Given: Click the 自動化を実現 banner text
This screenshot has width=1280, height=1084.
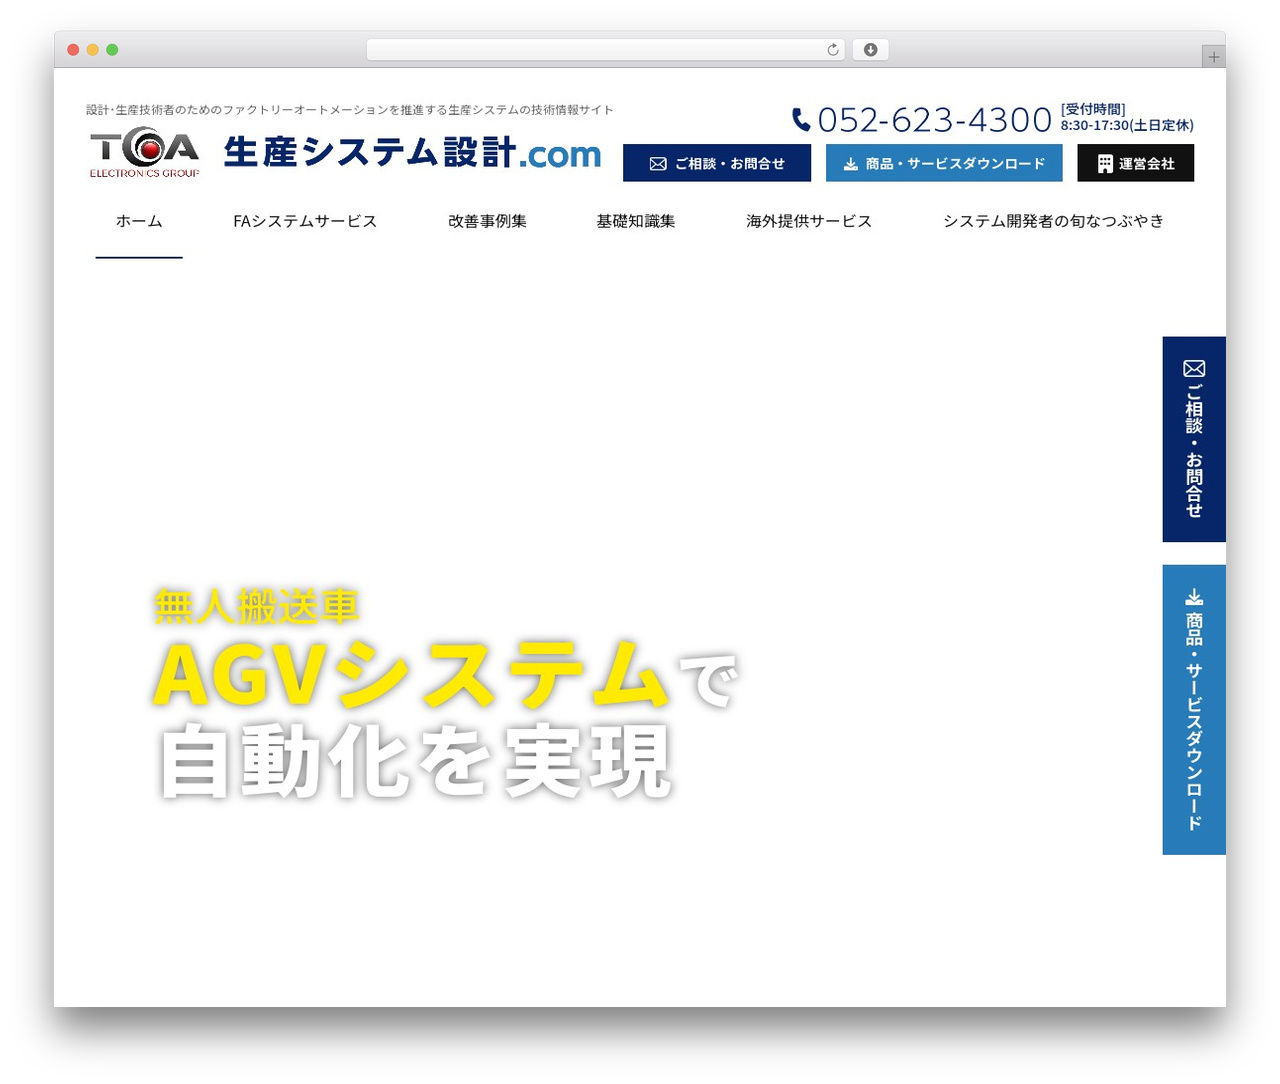Looking at the screenshot, I should (415, 763).
